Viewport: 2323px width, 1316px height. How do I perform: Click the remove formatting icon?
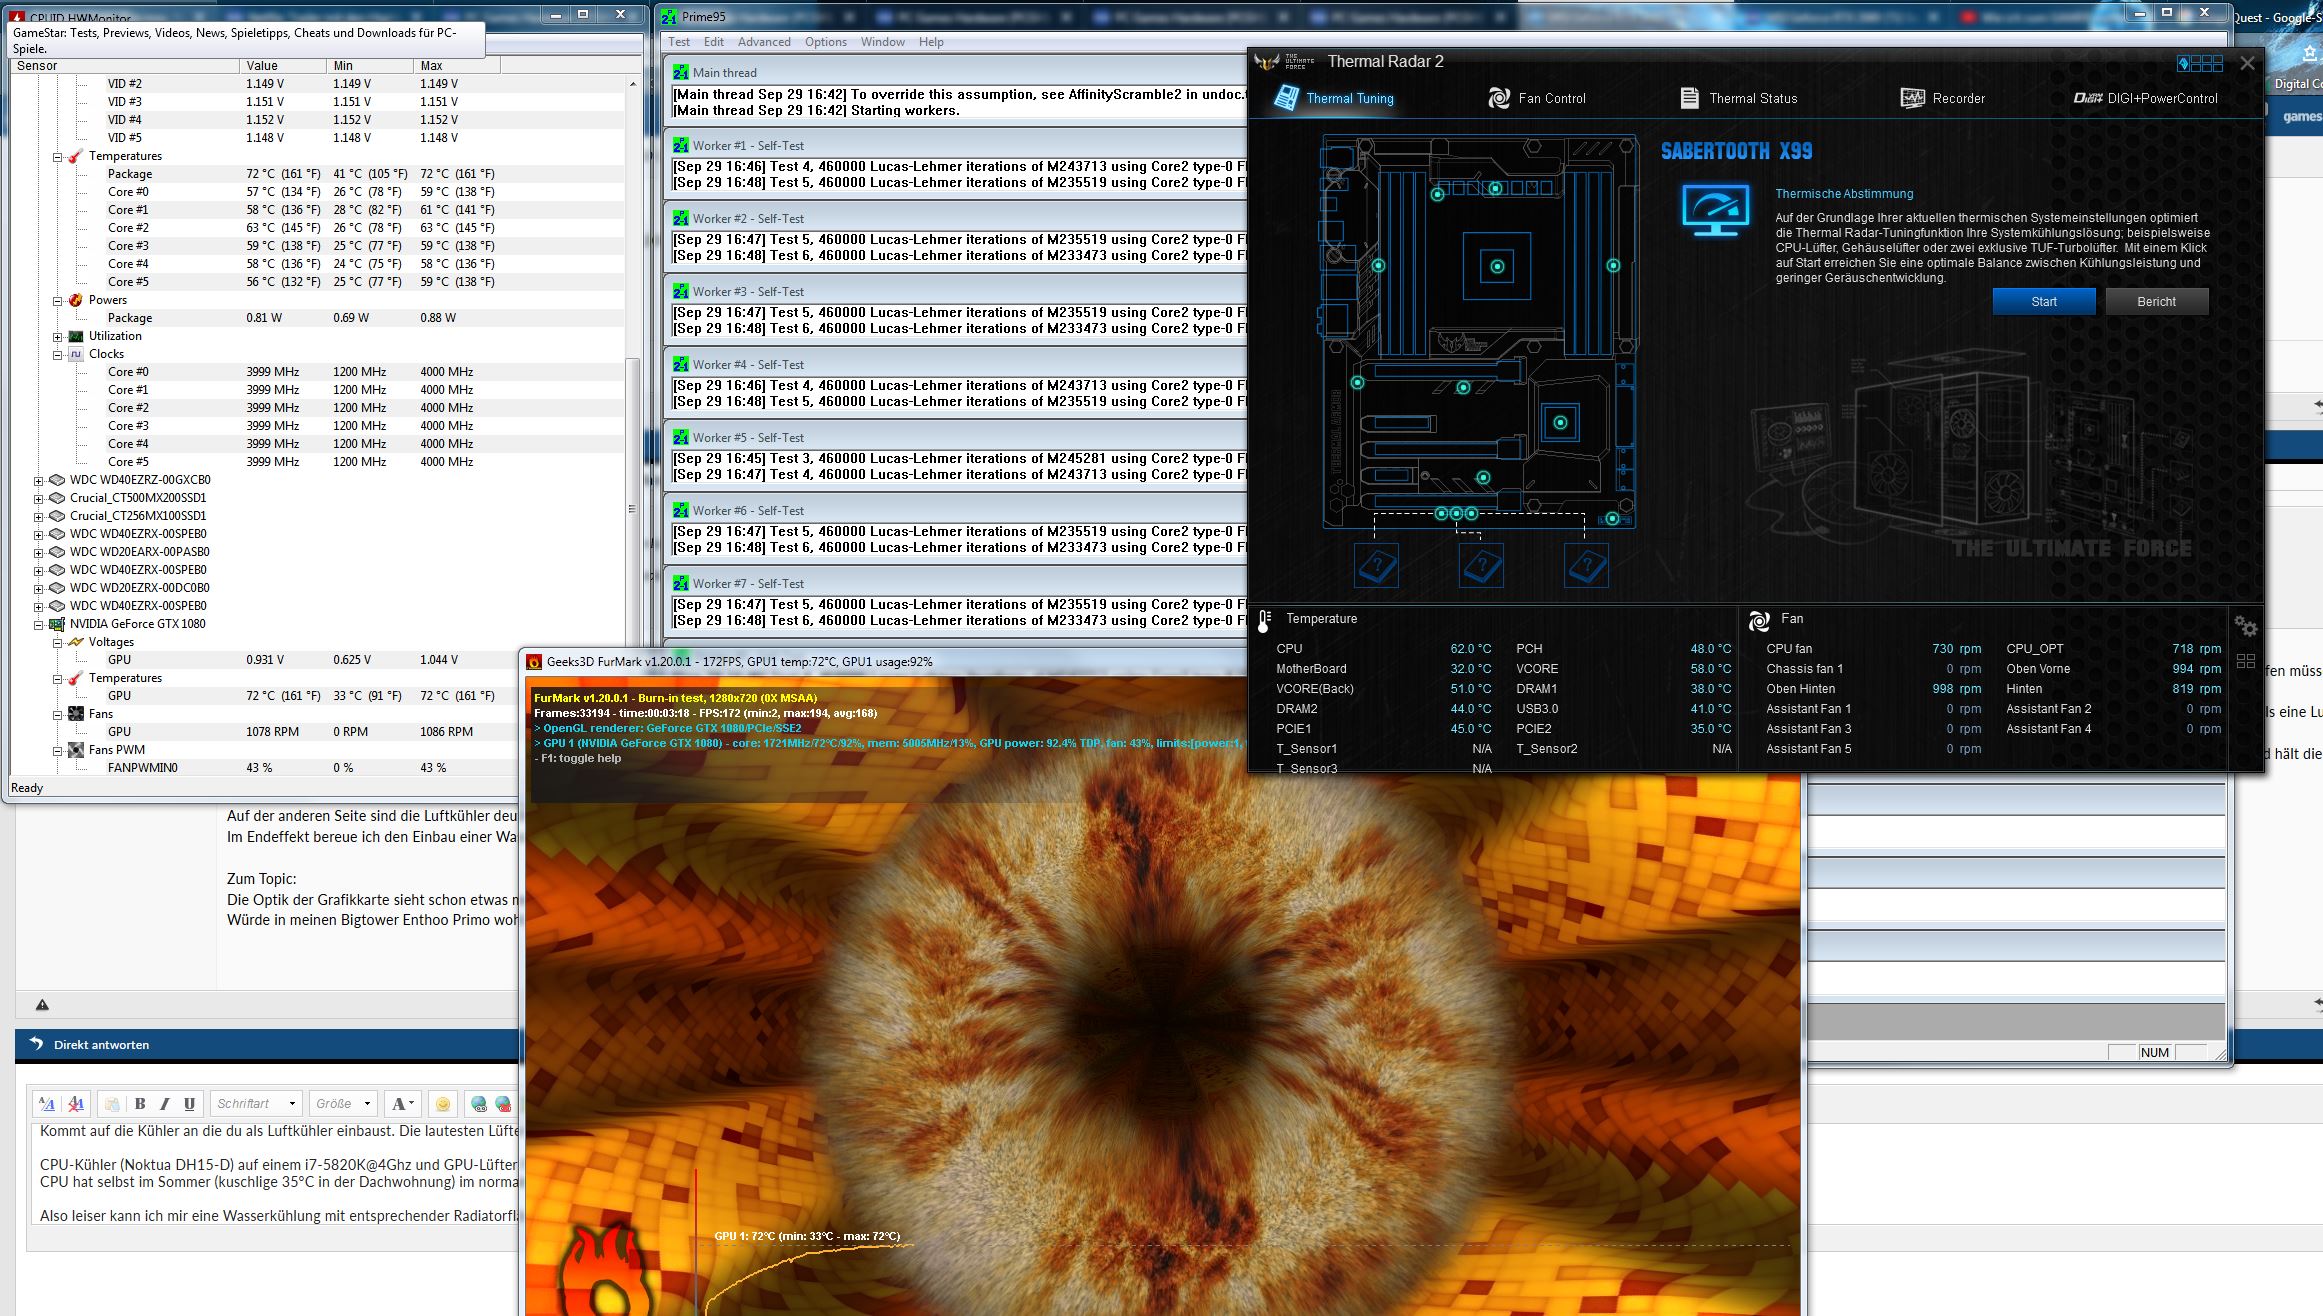coord(75,1104)
